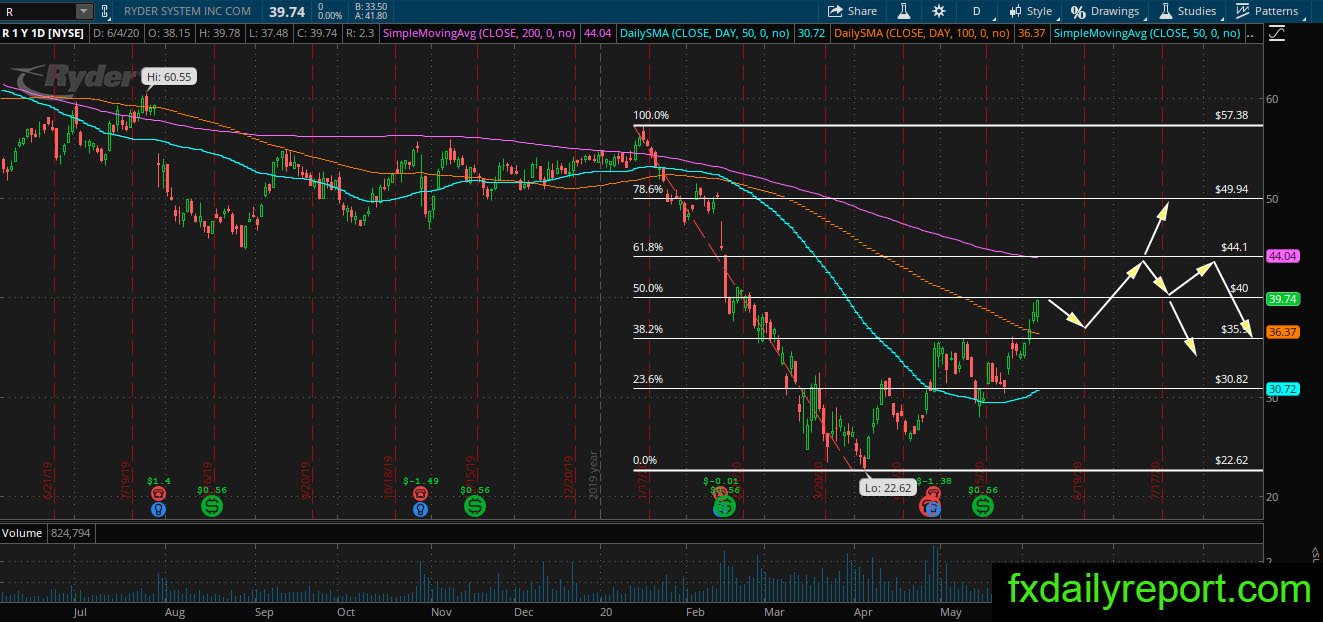Screen dimensions: 1323x622
Task: Select DailySMA (CLOSE, DAY, 100, 0, no) study label
Action: [x=922, y=33]
